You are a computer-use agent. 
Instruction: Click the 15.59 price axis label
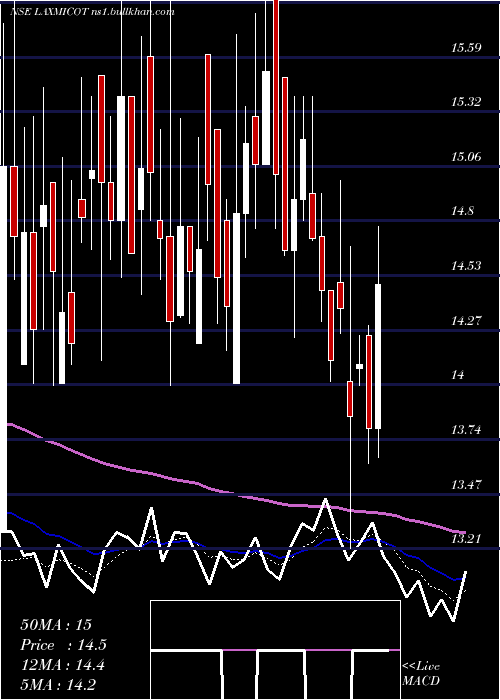(466, 47)
